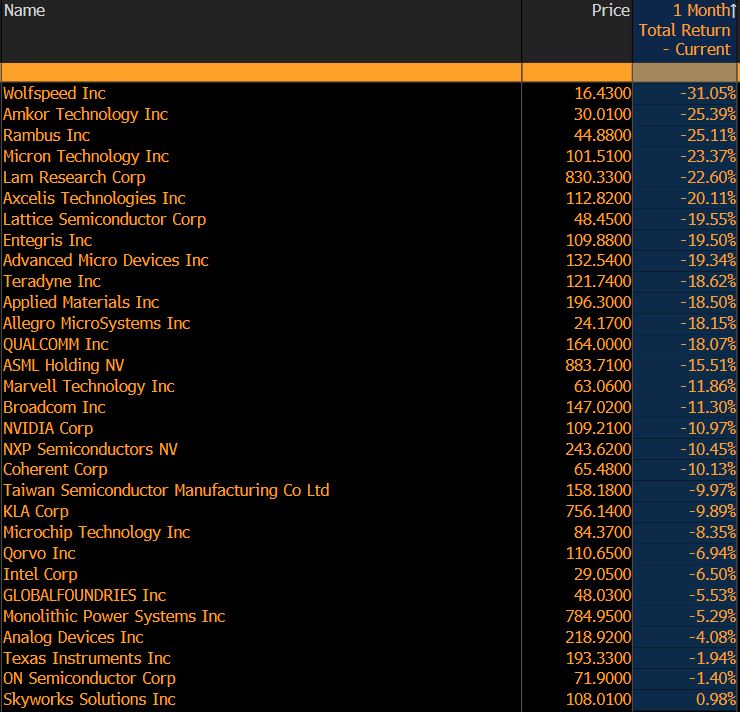Sort by the Name column header
The width and height of the screenshot is (740, 712).
click(25, 10)
